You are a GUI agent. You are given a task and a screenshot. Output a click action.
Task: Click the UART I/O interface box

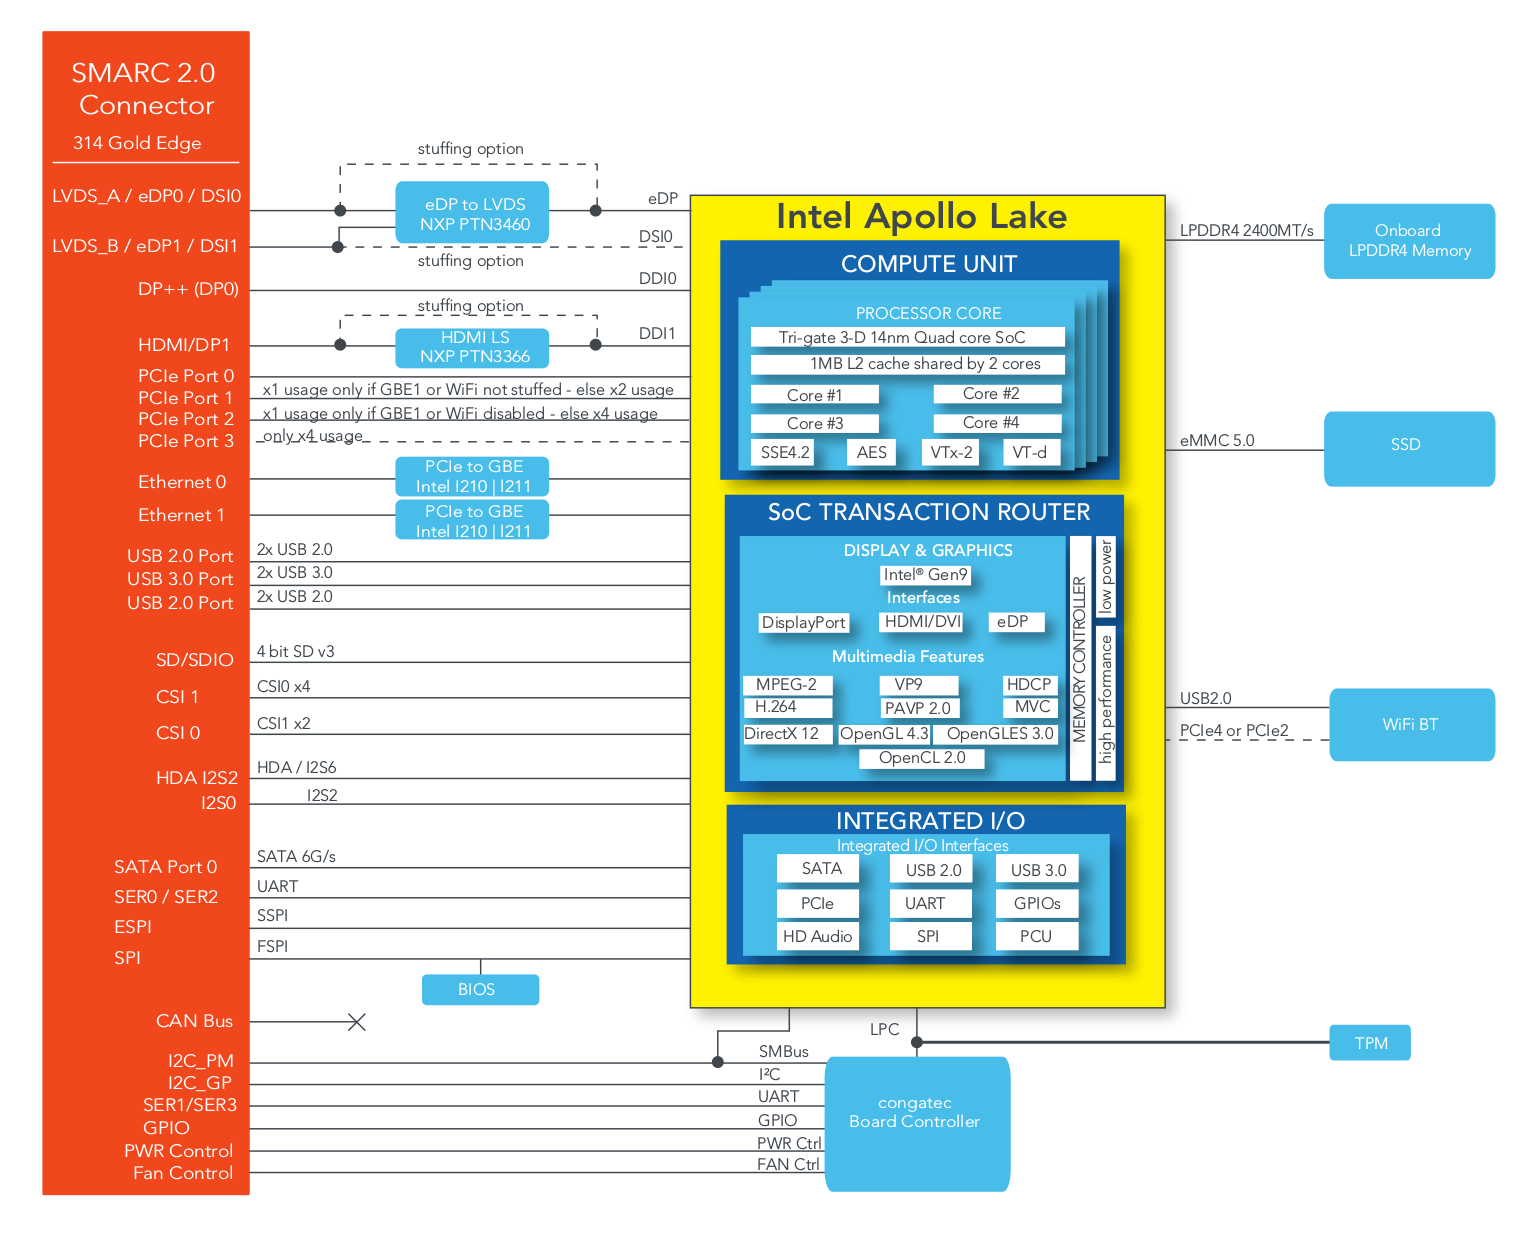click(931, 904)
